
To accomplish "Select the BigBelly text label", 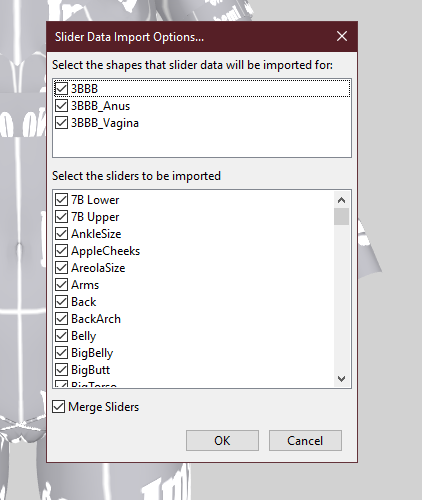I will pos(92,353).
